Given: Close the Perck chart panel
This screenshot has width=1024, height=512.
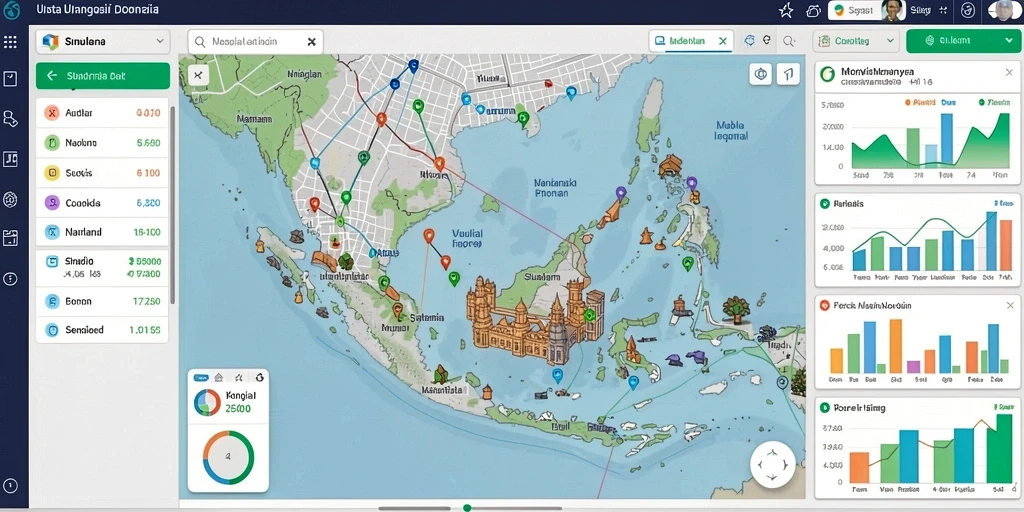Looking at the screenshot, I should 1009,305.
